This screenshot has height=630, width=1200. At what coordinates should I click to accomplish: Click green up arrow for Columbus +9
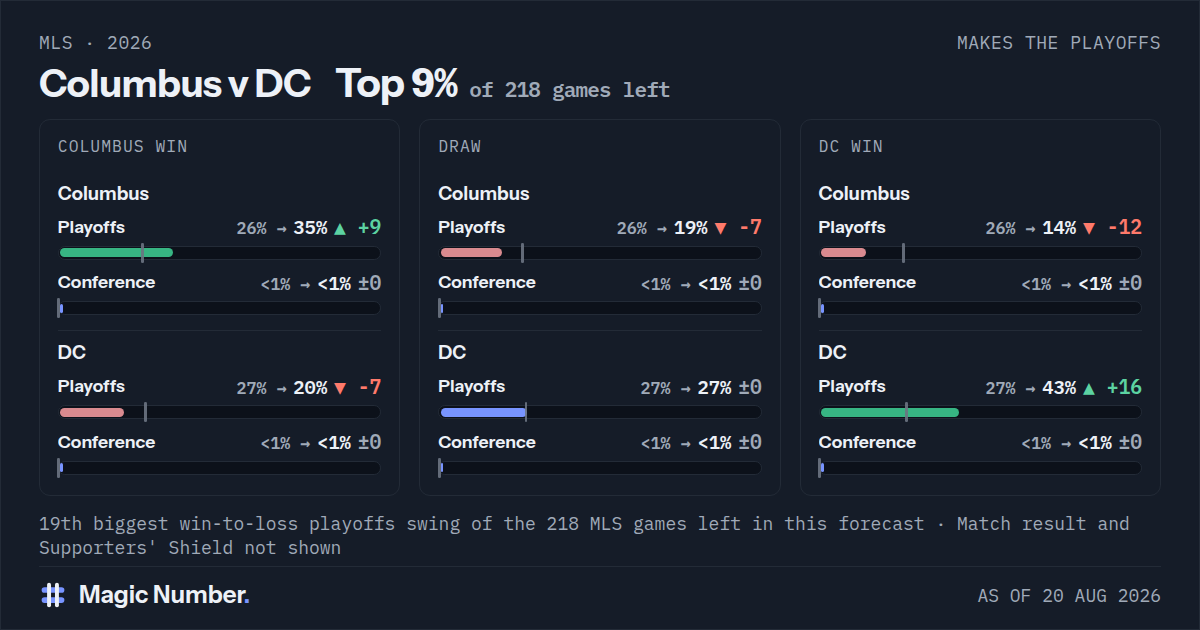pyautogui.click(x=340, y=228)
